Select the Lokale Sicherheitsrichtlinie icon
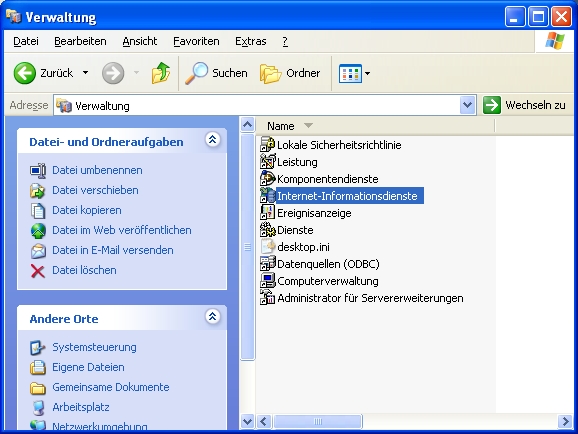 [x=268, y=145]
